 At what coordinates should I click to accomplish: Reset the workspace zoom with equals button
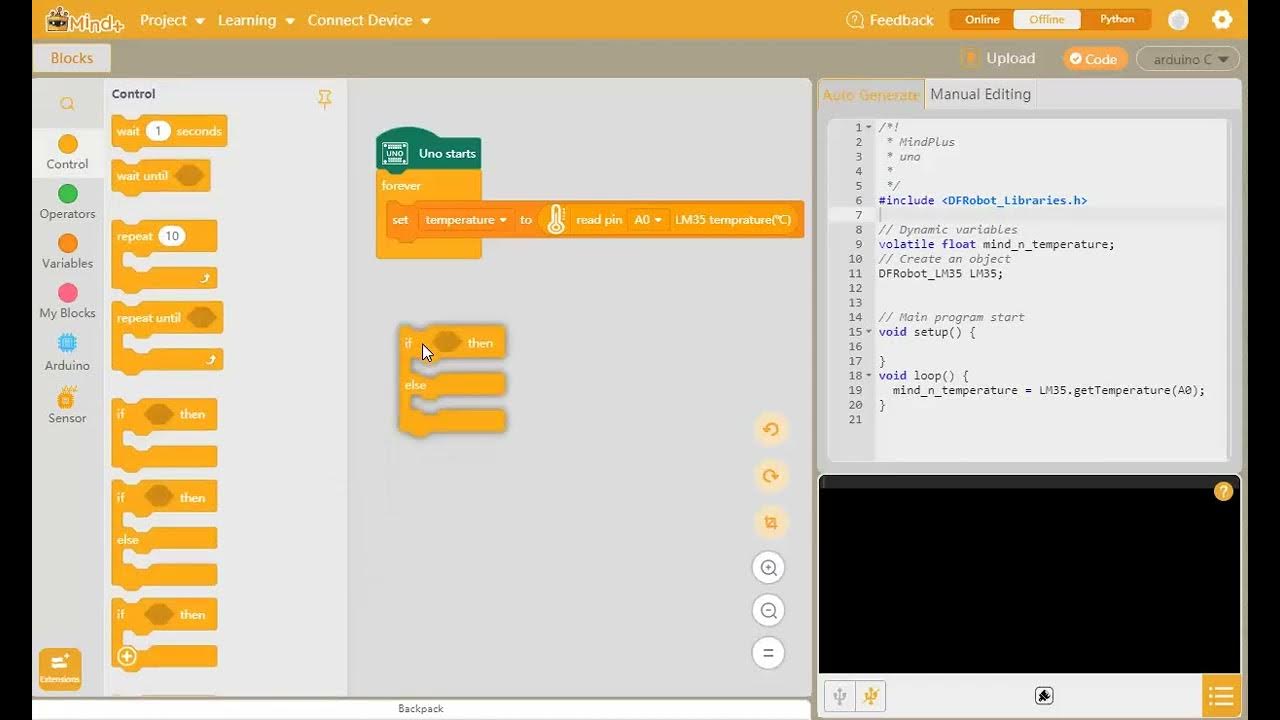[768, 653]
